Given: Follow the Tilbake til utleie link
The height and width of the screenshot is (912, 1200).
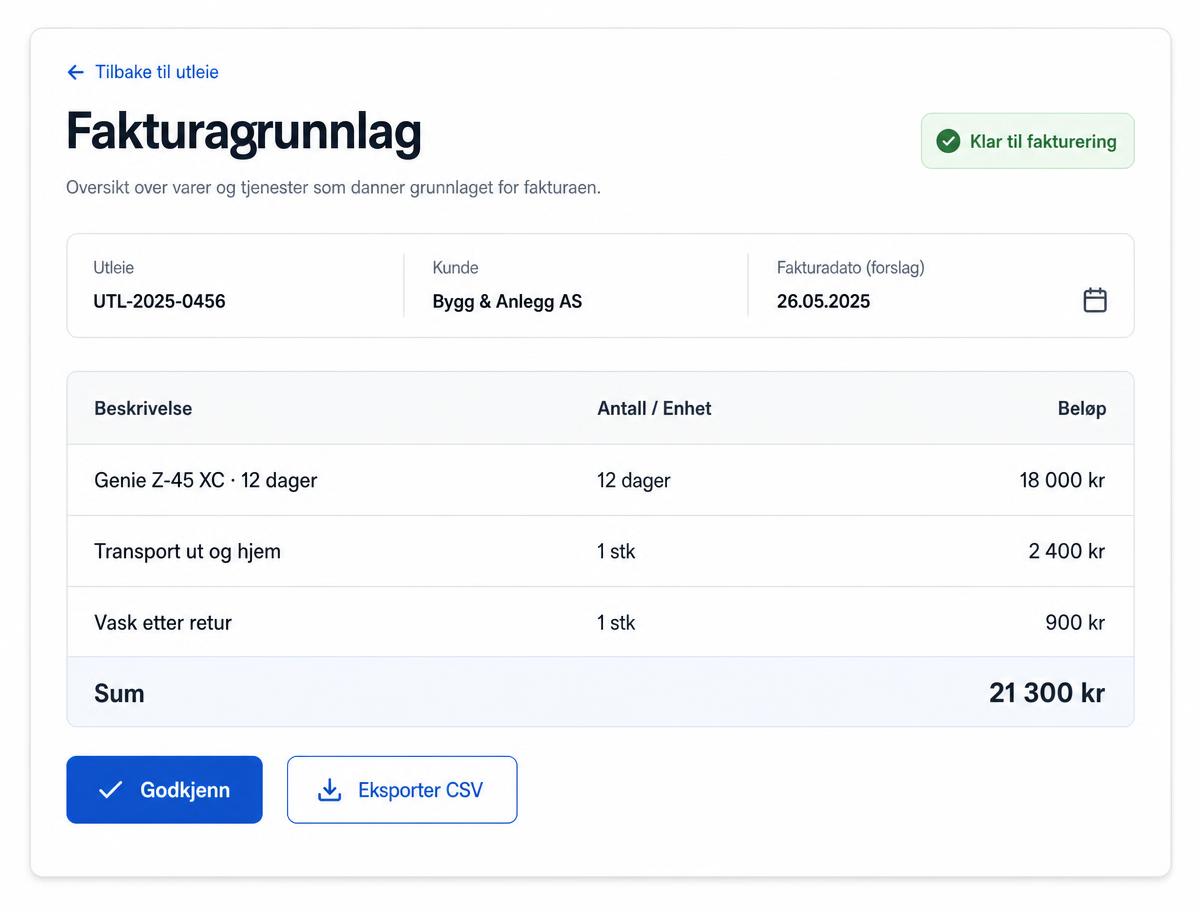Looking at the screenshot, I should (x=157, y=72).
